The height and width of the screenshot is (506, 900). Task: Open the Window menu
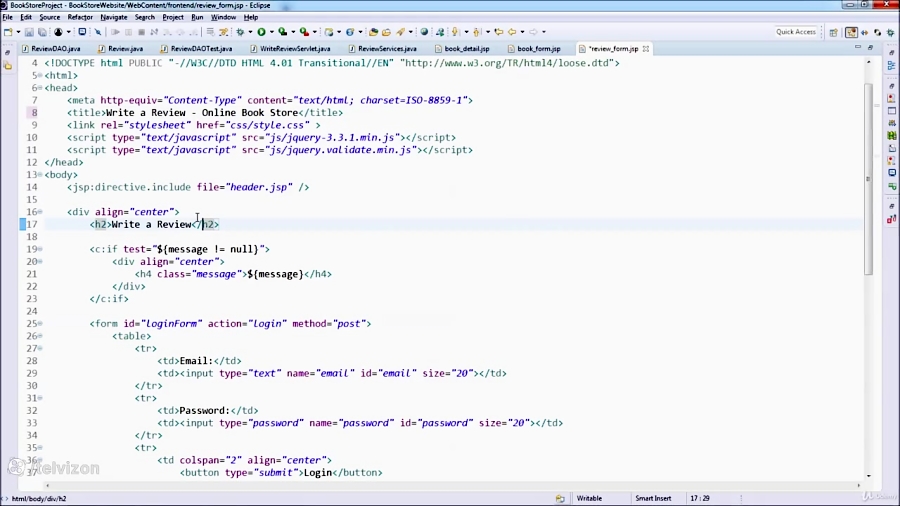pyautogui.click(x=223, y=17)
